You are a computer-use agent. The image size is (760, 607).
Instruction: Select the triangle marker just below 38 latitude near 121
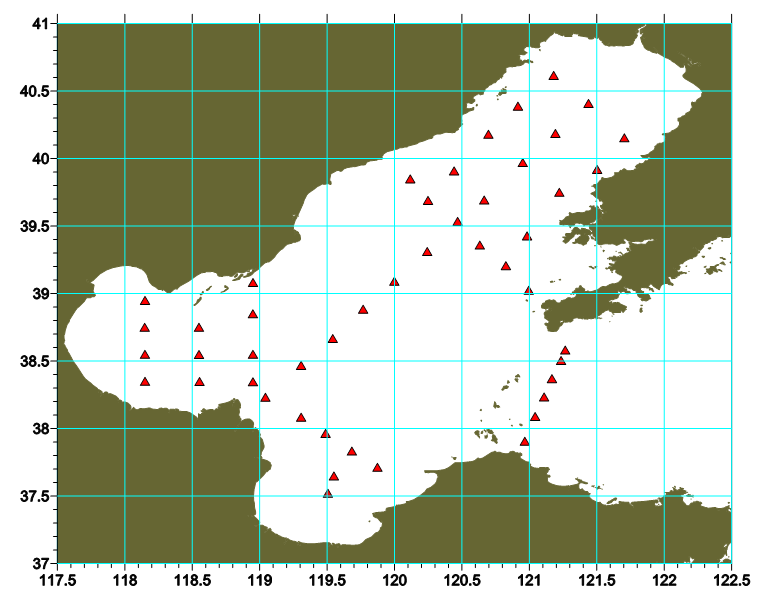point(524,442)
